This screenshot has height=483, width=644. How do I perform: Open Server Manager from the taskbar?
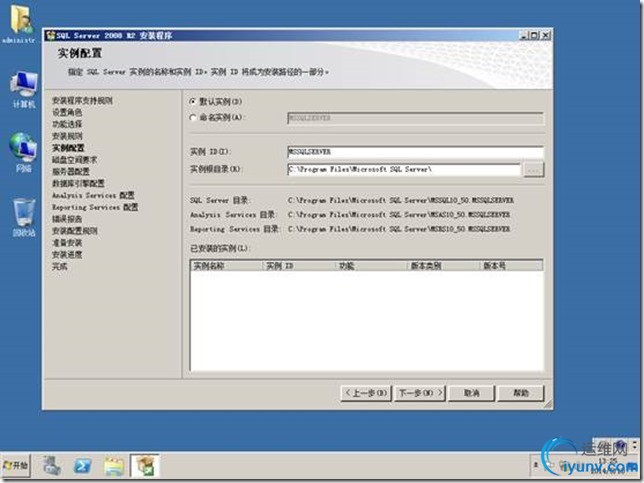51,466
